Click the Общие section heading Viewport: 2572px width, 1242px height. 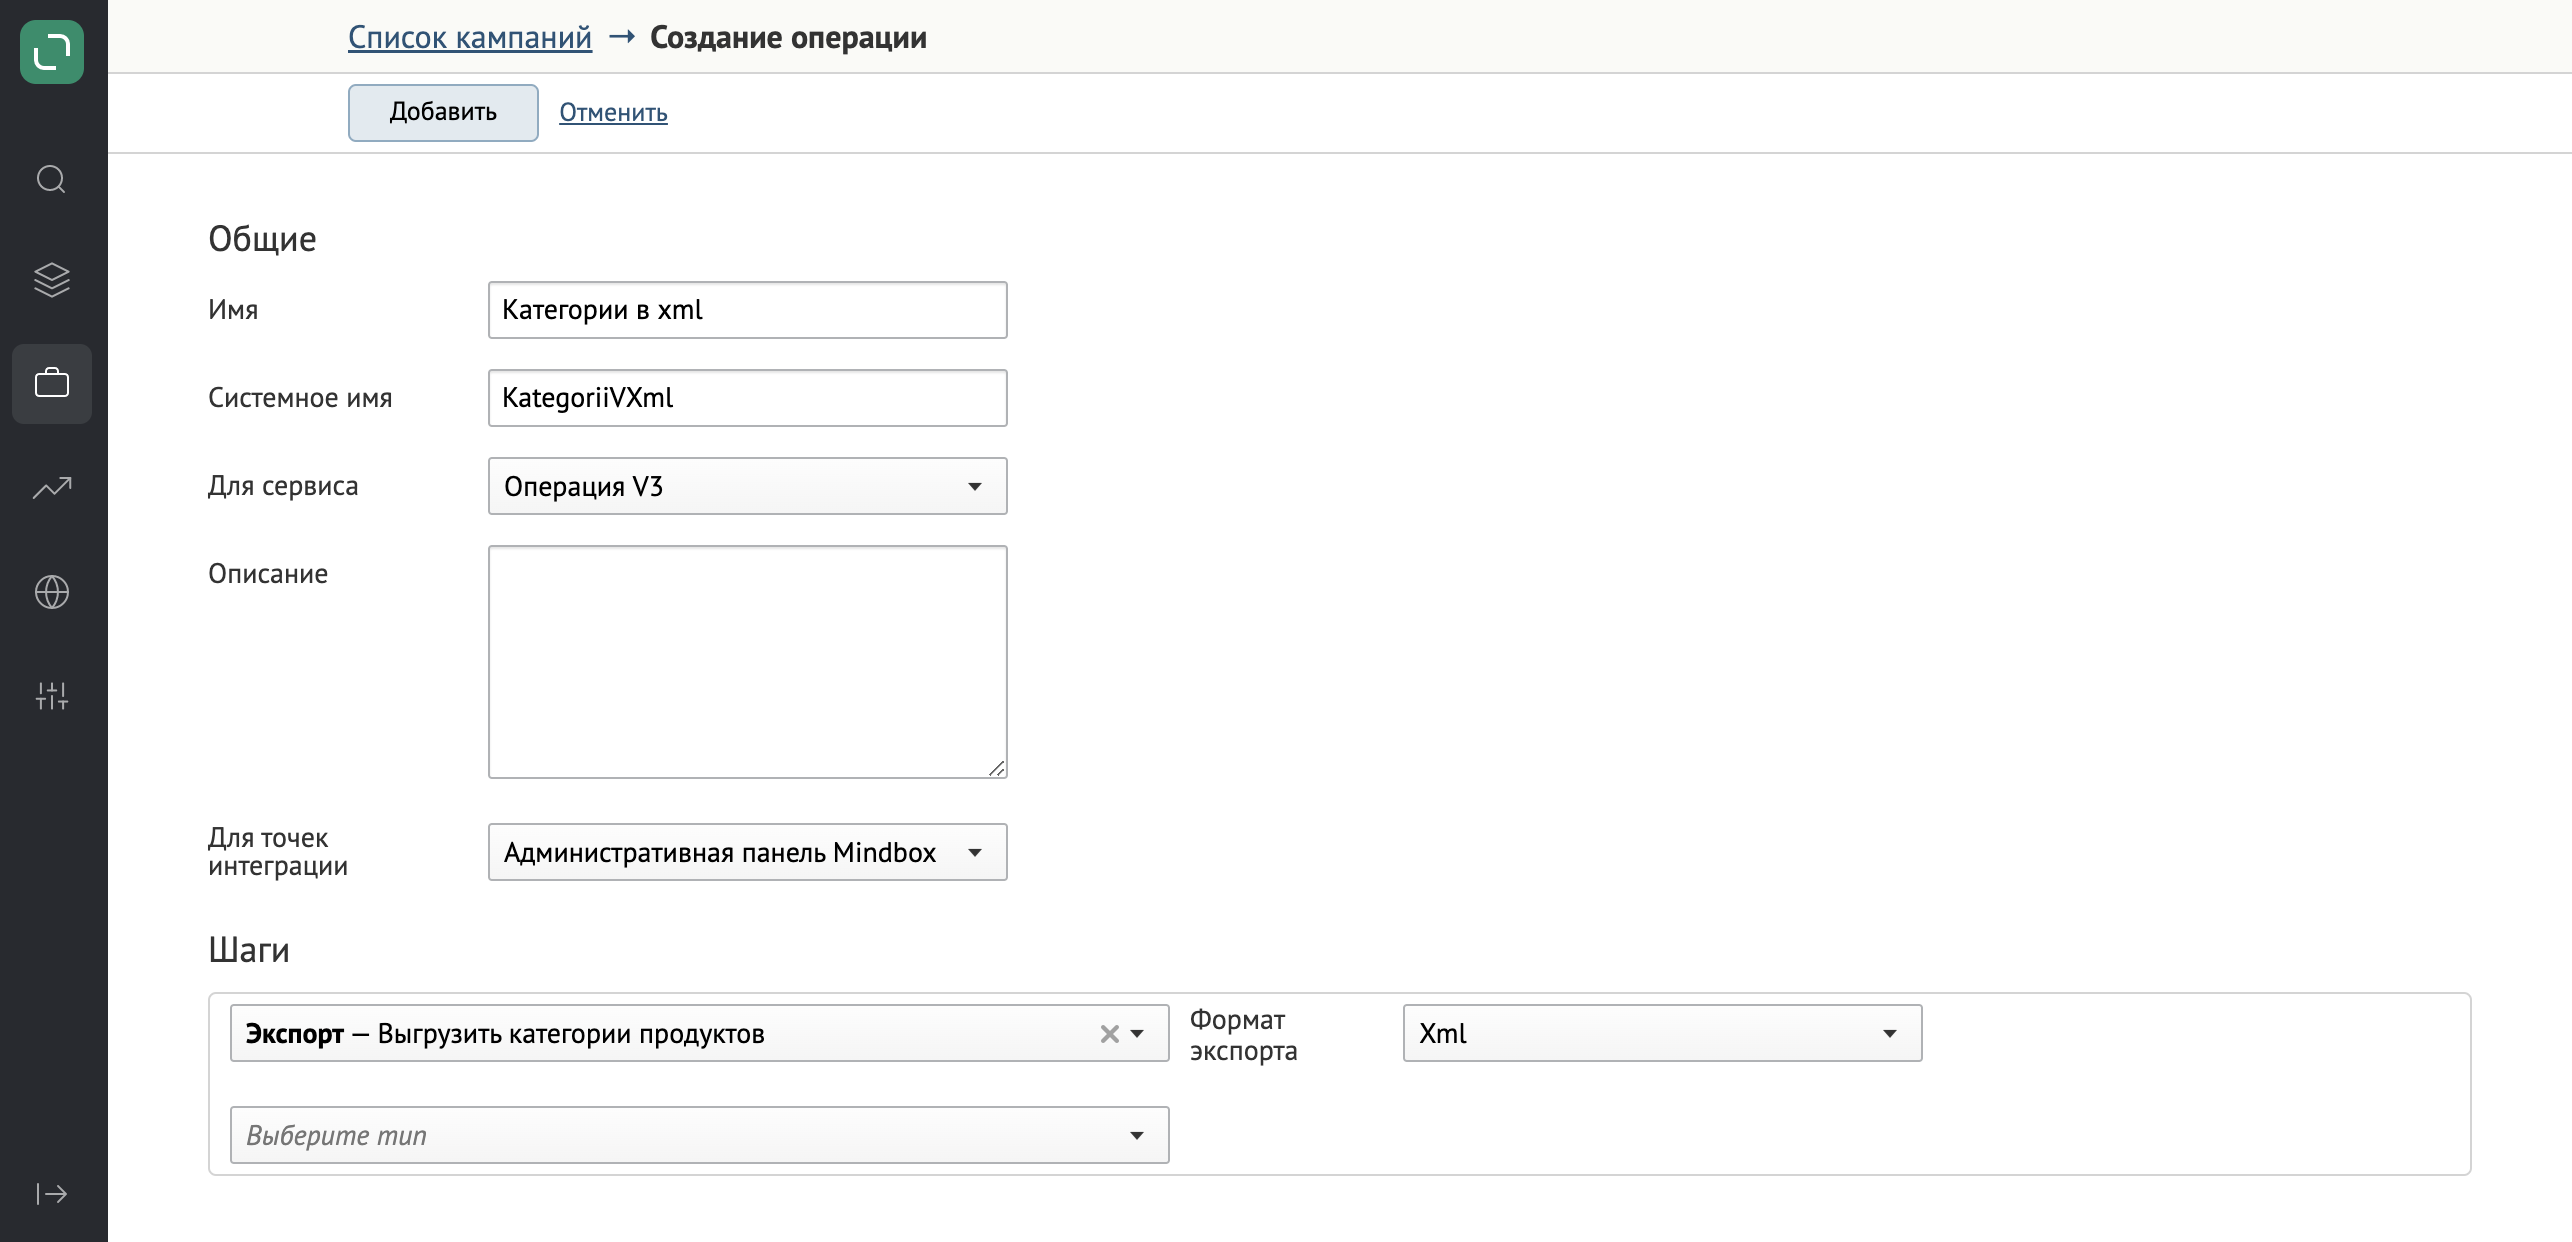click(262, 240)
